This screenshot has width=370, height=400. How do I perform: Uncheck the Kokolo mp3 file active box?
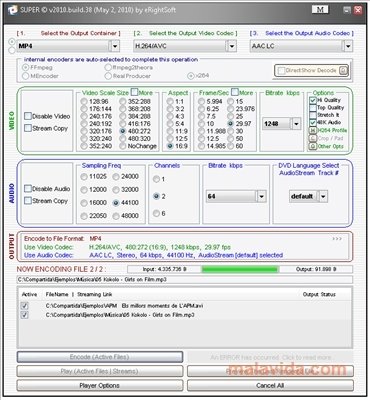tap(24, 315)
